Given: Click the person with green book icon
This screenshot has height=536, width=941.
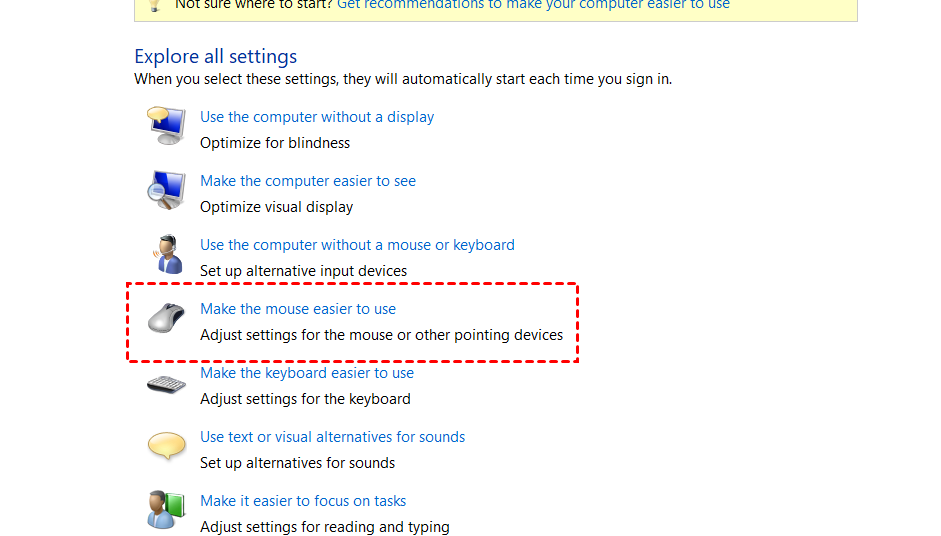Looking at the screenshot, I should tap(166, 510).
